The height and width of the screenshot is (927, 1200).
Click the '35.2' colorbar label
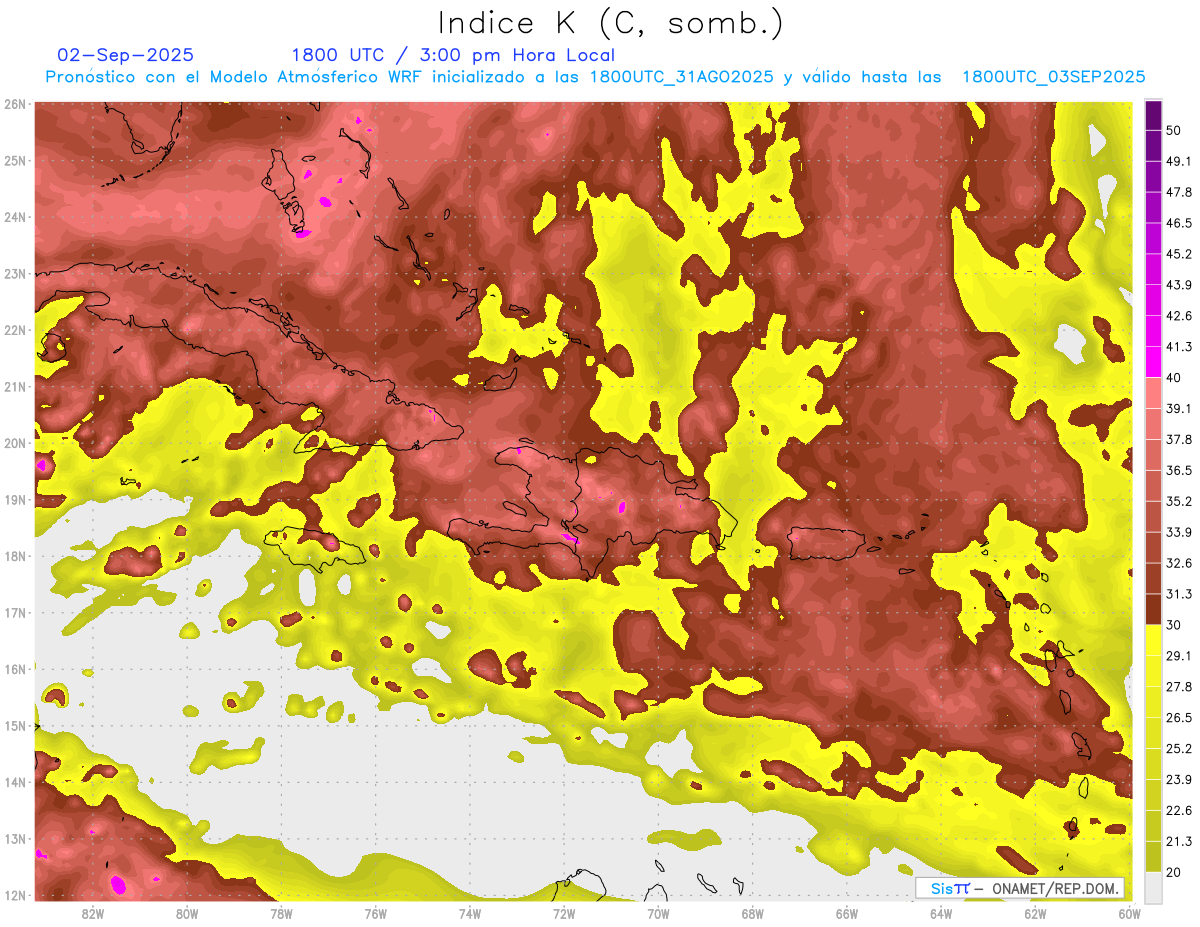[x=1178, y=501]
